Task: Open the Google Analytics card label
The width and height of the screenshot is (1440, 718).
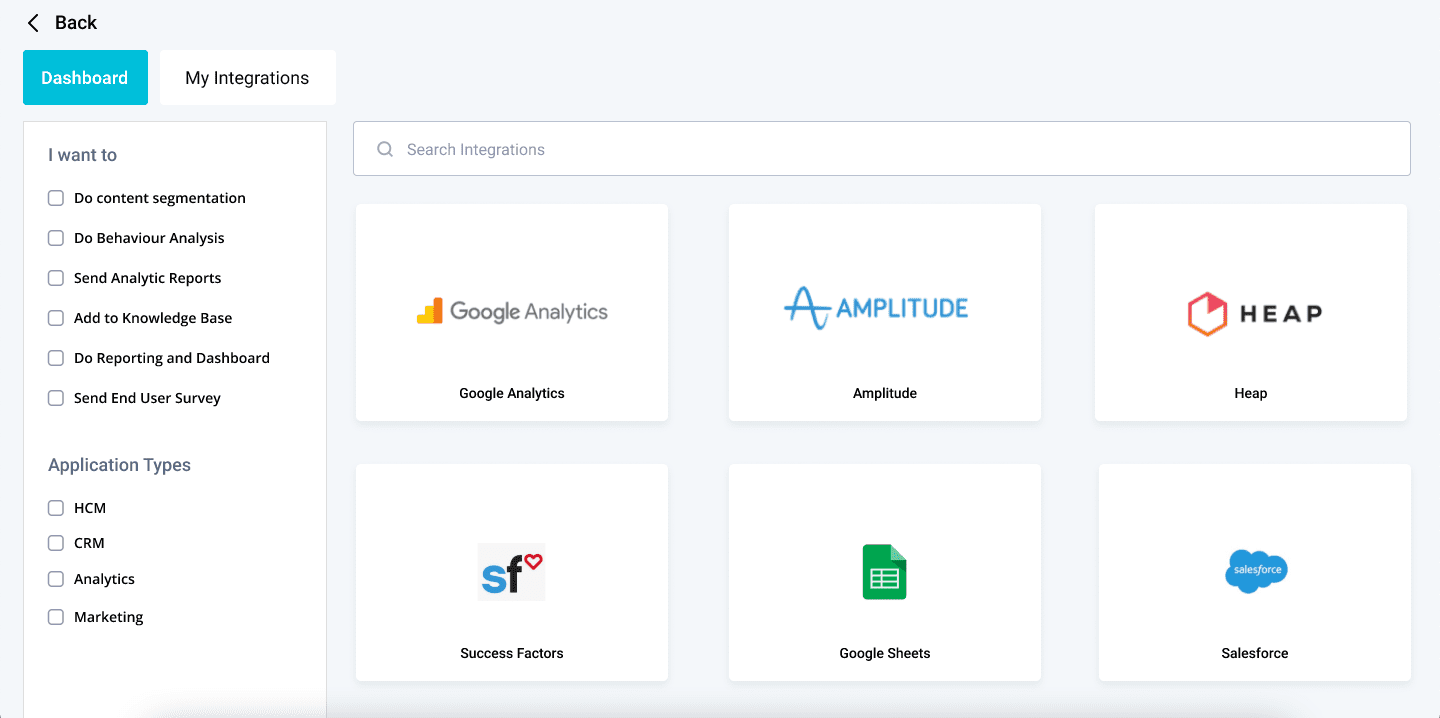Action: tap(512, 393)
